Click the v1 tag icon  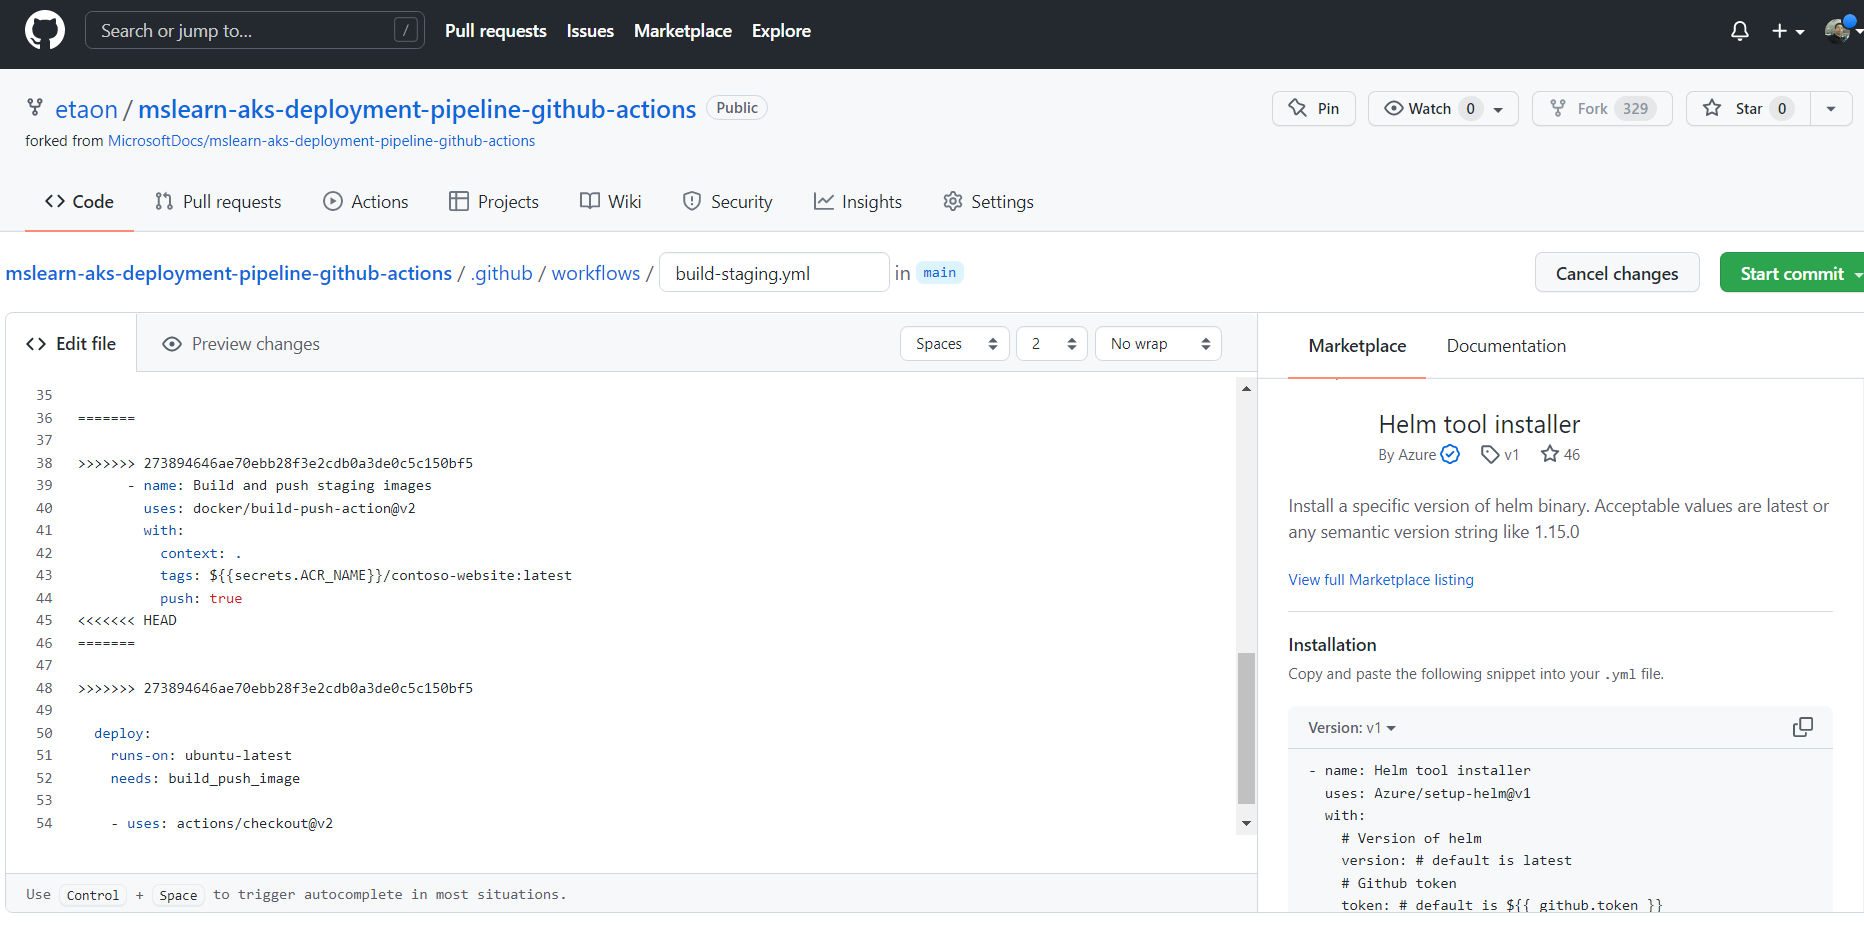coord(1490,454)
